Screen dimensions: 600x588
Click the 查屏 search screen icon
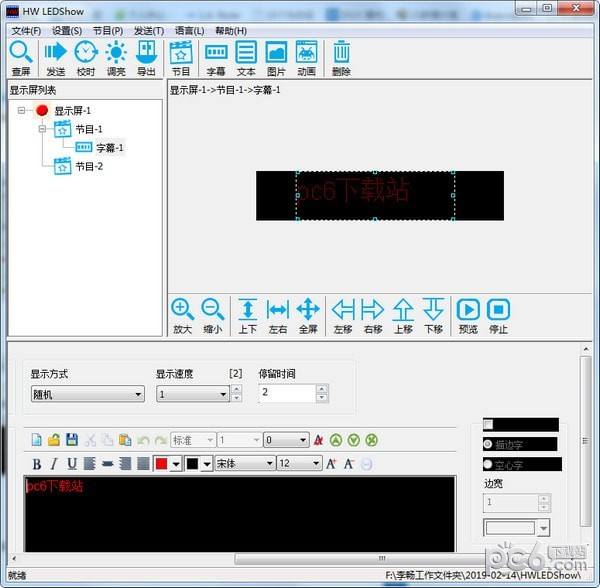[x=21, y=57]
